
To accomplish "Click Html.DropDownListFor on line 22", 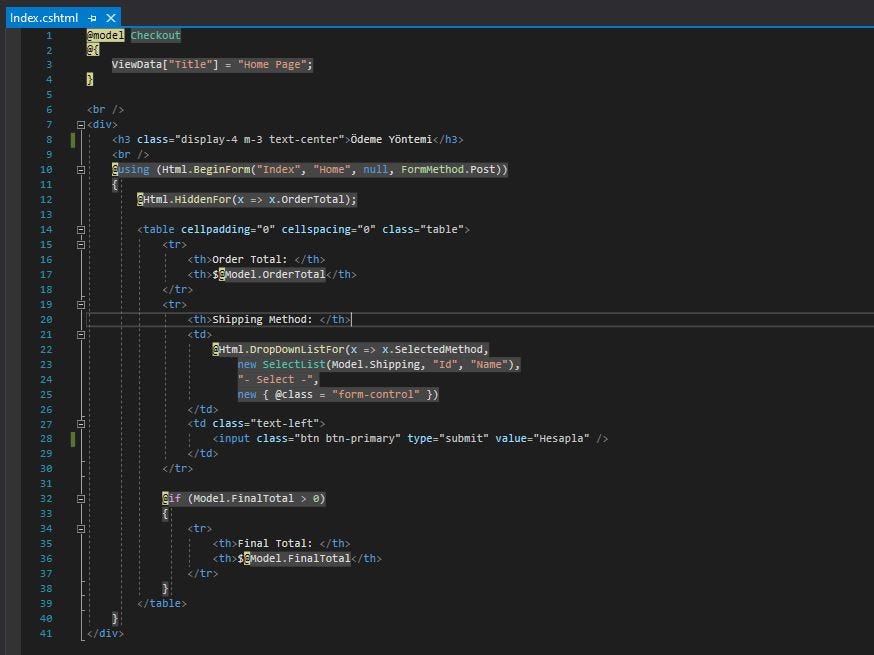I will 281,350.
